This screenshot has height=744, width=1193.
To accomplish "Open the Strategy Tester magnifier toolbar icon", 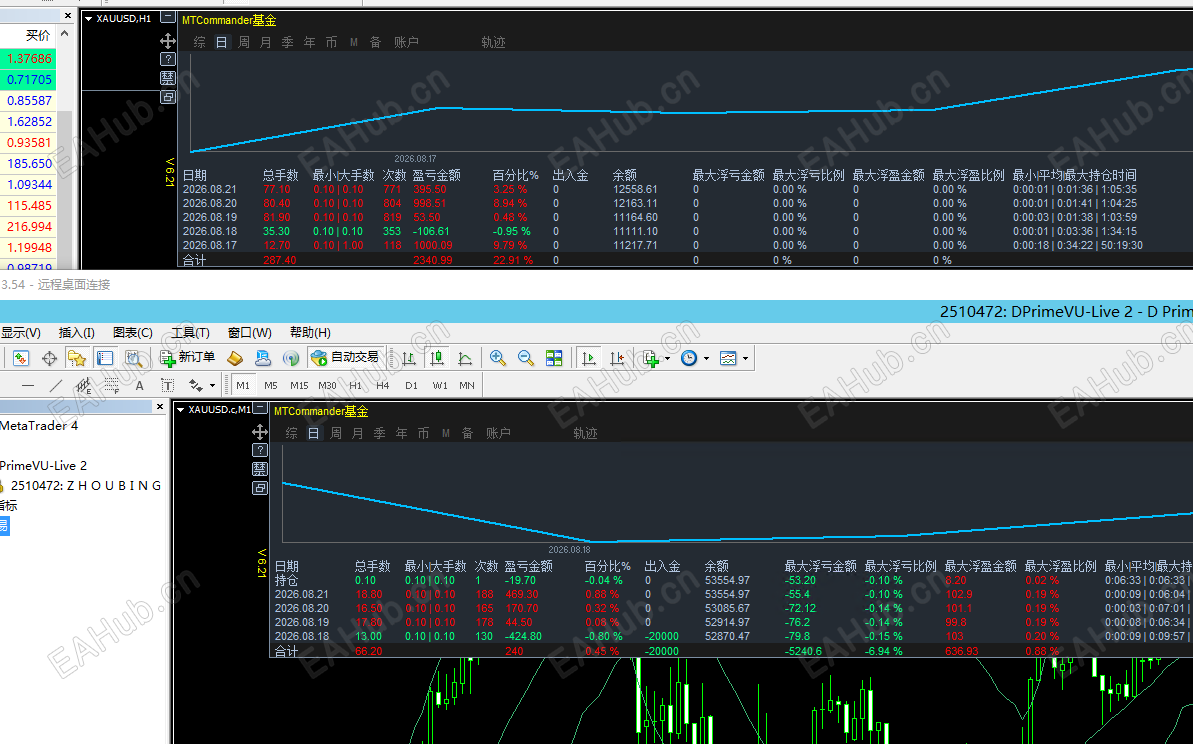I will click(x=134, y=358).
